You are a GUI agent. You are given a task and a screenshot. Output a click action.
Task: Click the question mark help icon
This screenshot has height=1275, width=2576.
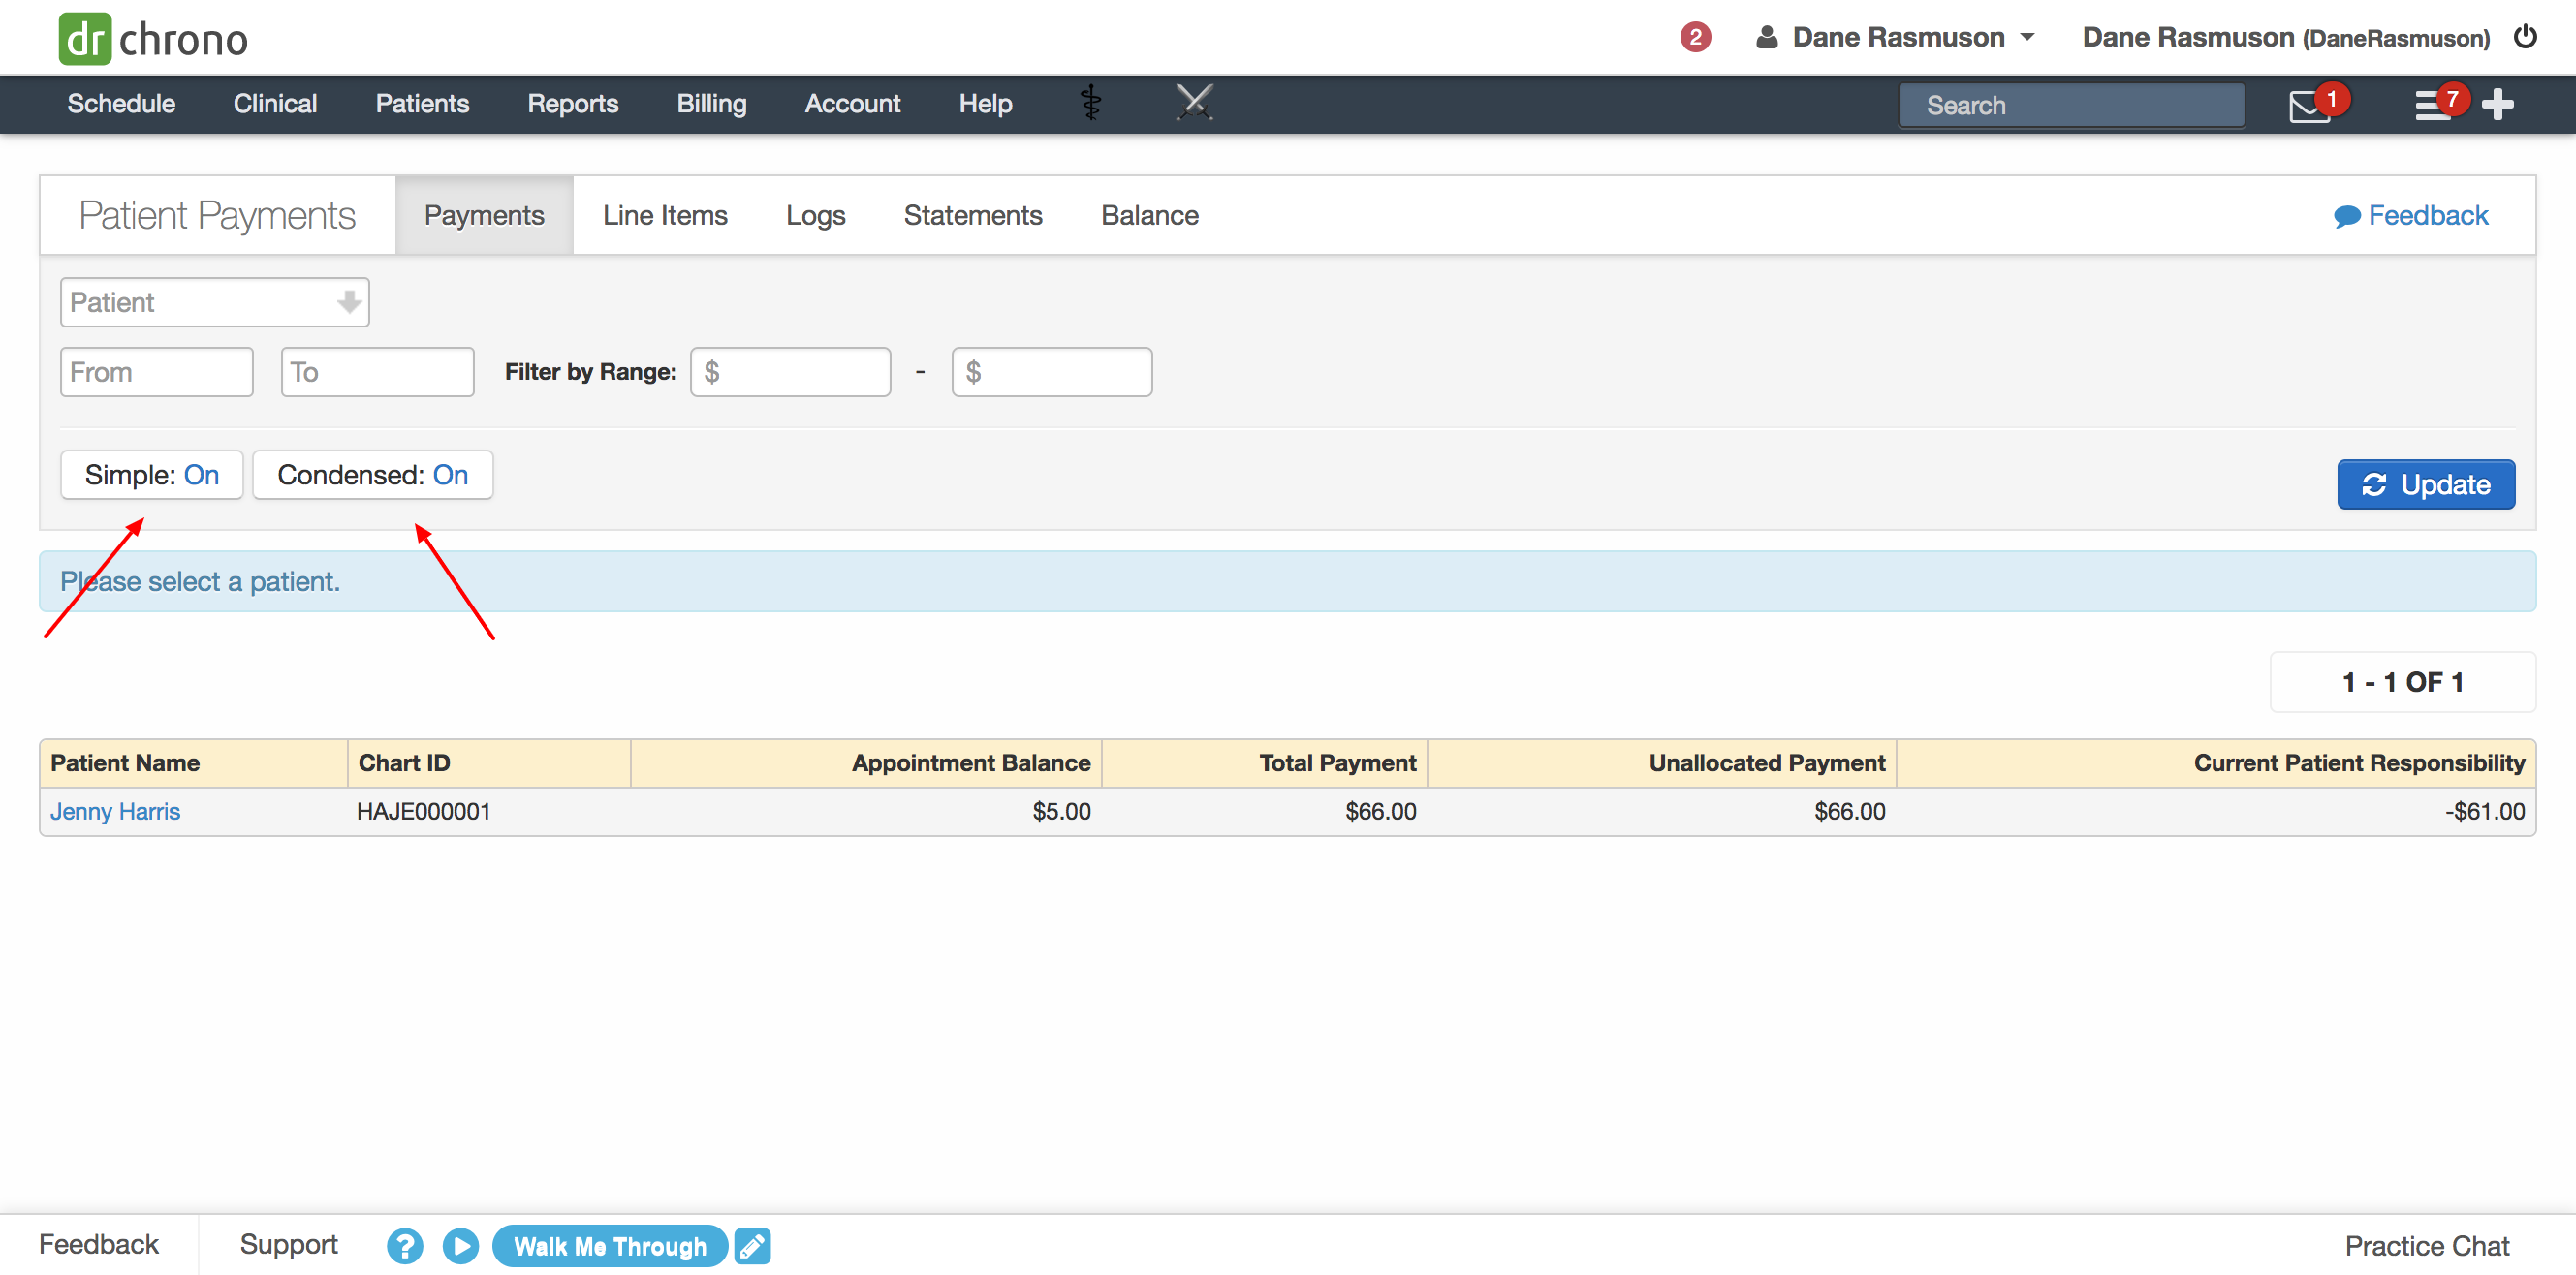[x=404, y=1246]
